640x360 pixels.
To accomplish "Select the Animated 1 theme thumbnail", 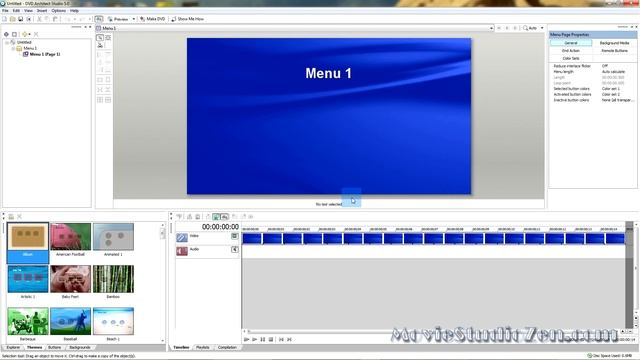I will tap(113, 236).
